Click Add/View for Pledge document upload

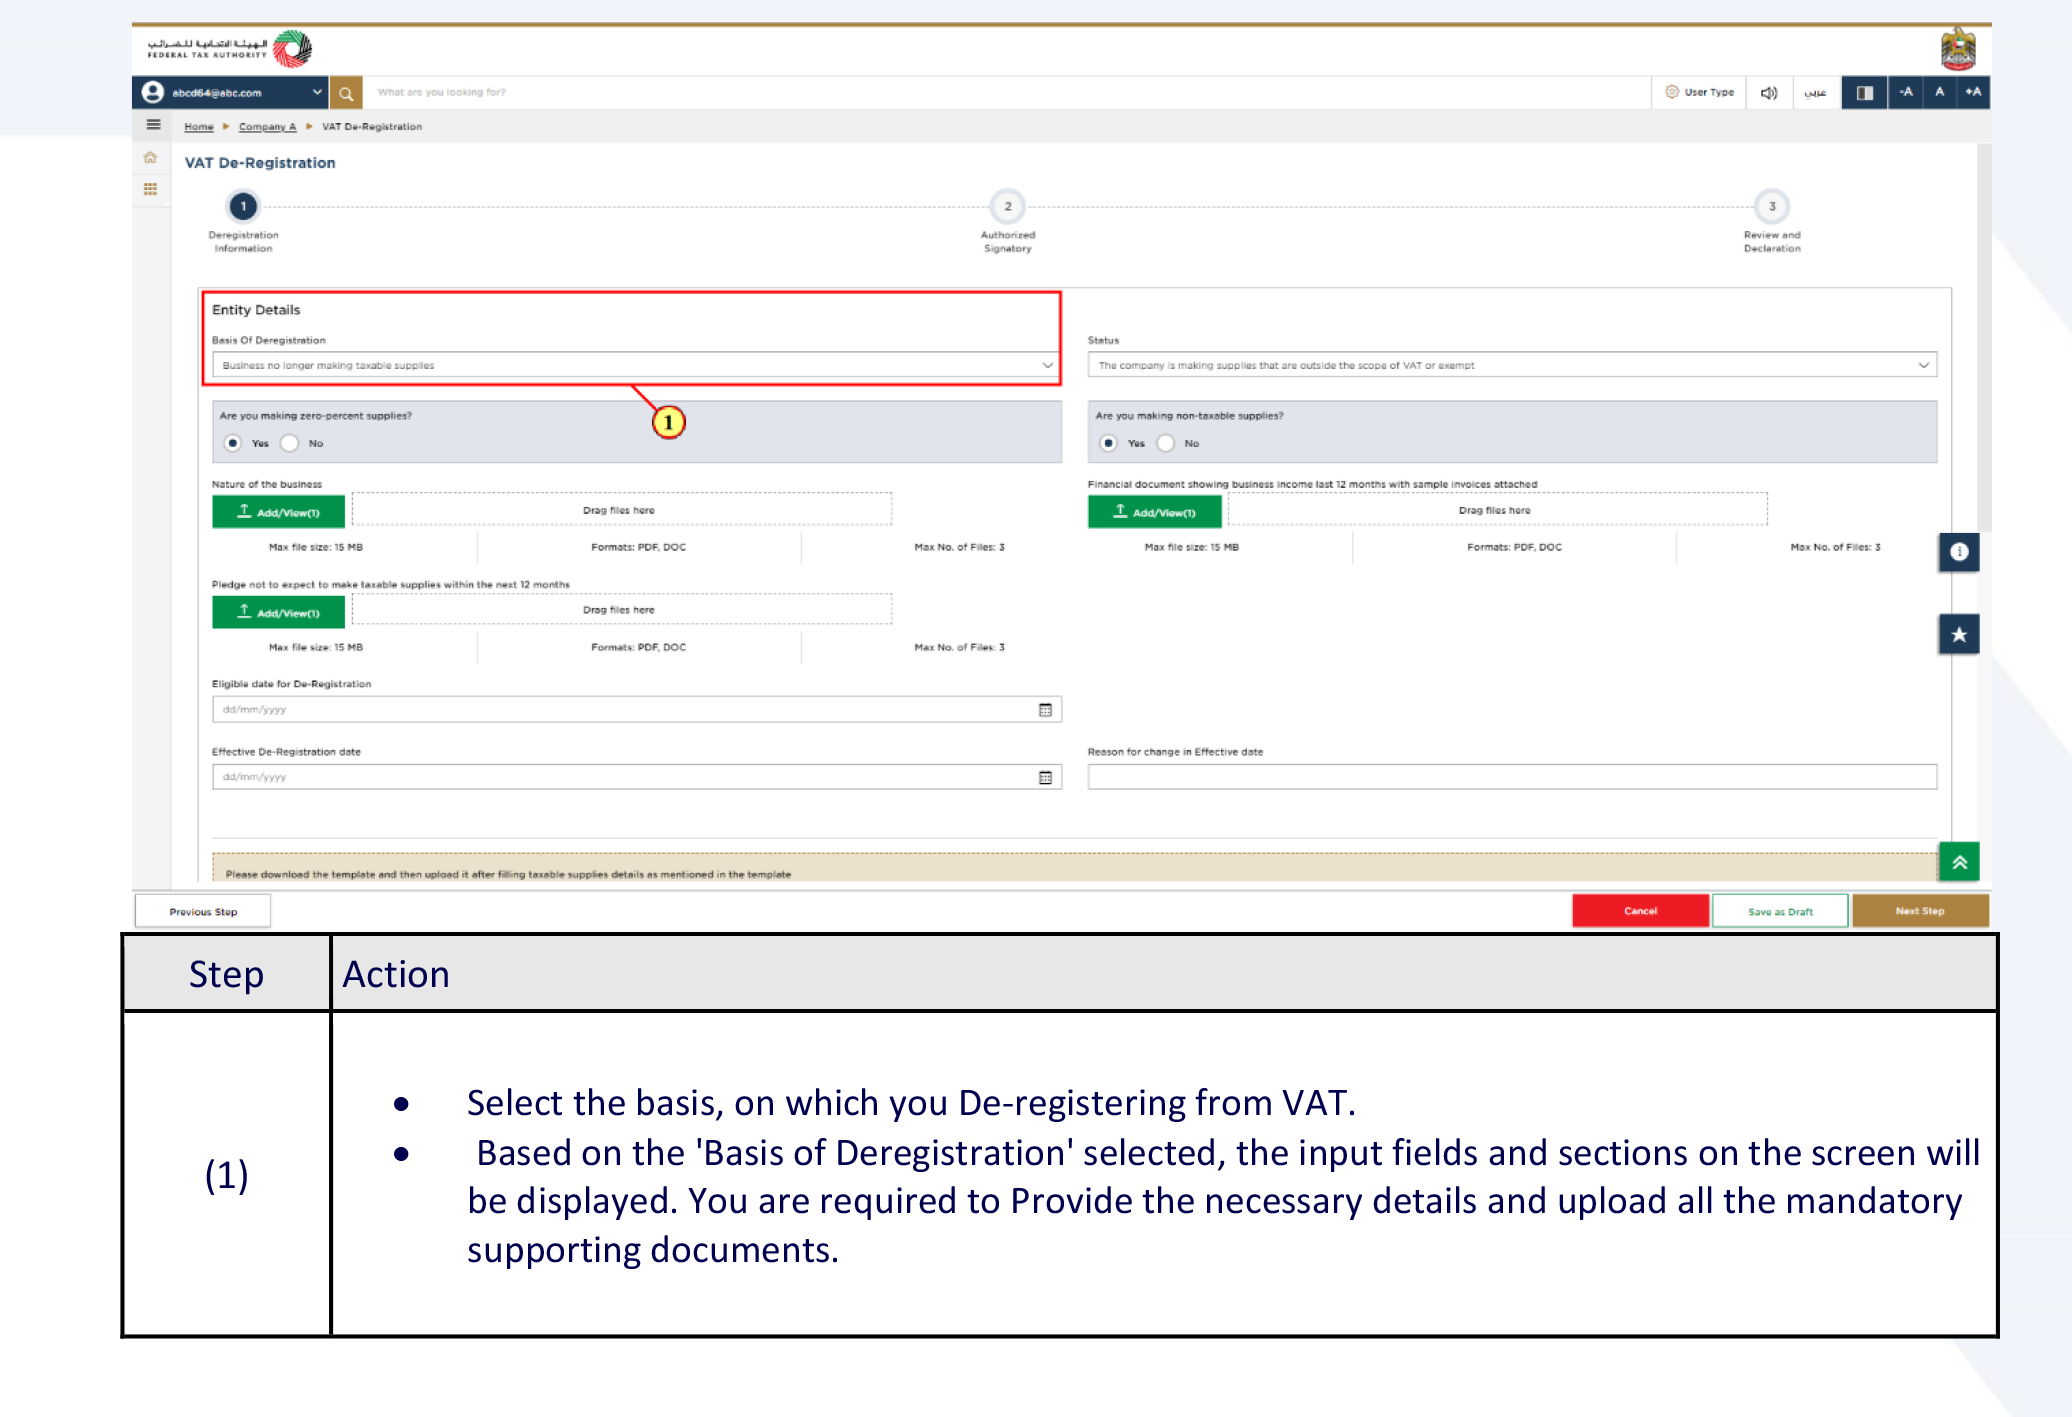[x=278, y=612]
